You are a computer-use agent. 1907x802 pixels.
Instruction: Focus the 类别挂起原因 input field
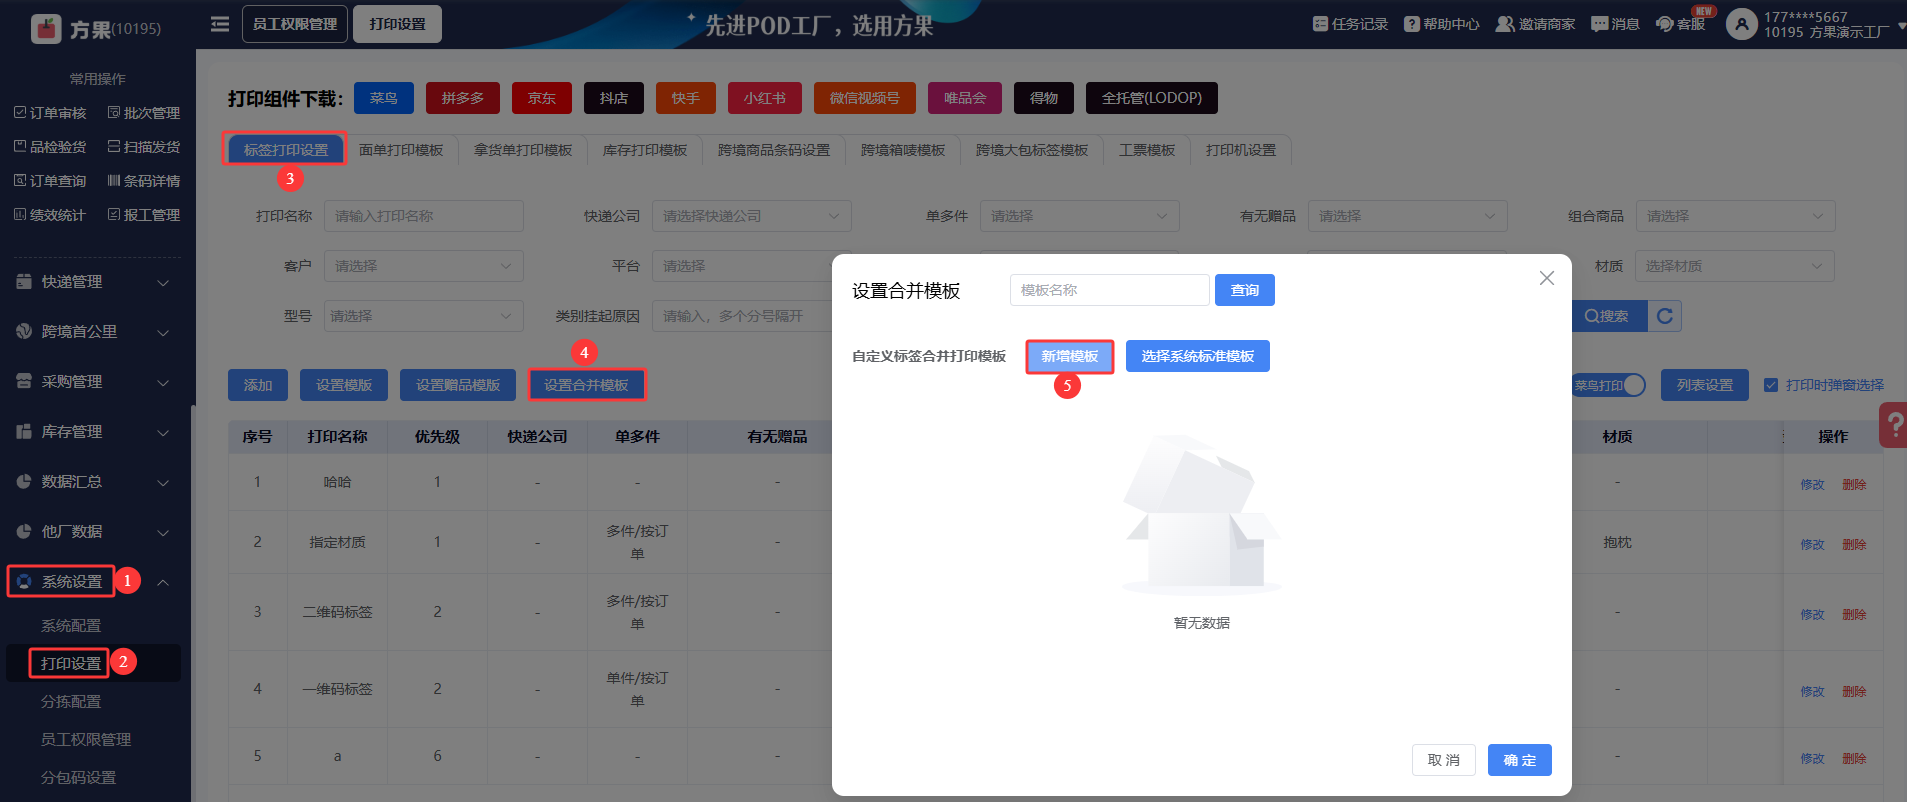click(x=742, y=316)
